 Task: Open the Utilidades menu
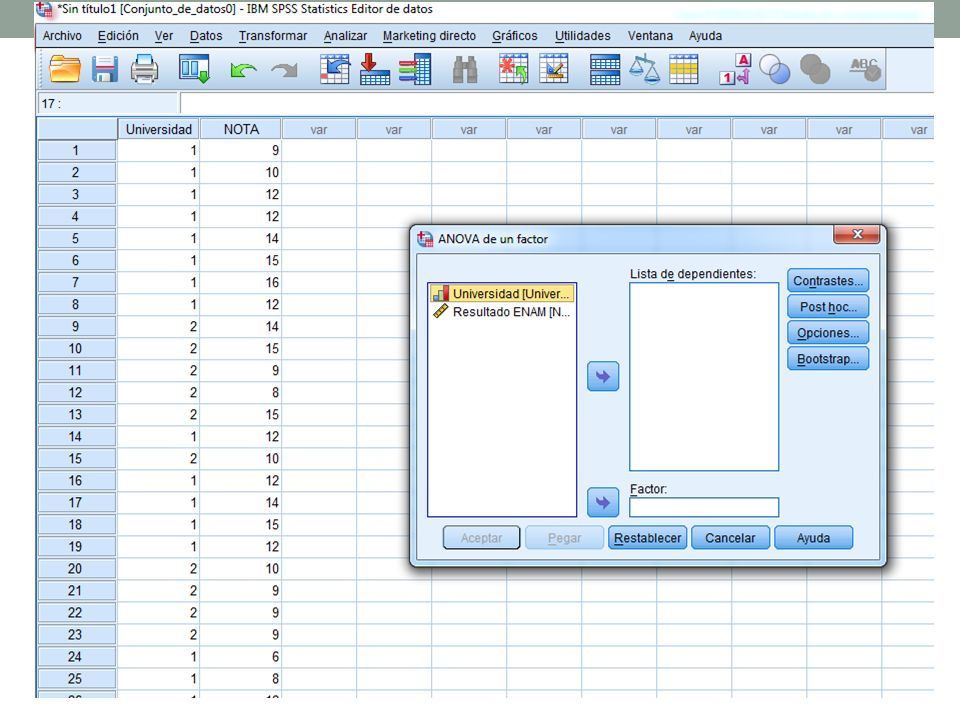coord(582,36)
